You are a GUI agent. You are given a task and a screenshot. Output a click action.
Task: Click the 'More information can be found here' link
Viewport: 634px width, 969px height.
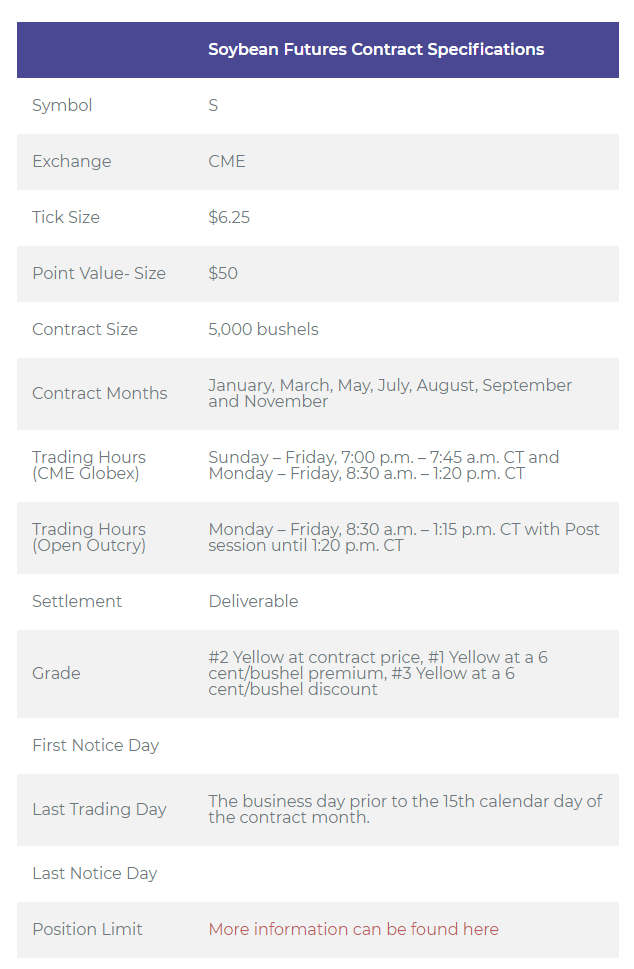pyautogui.click(x=353, y=929)
